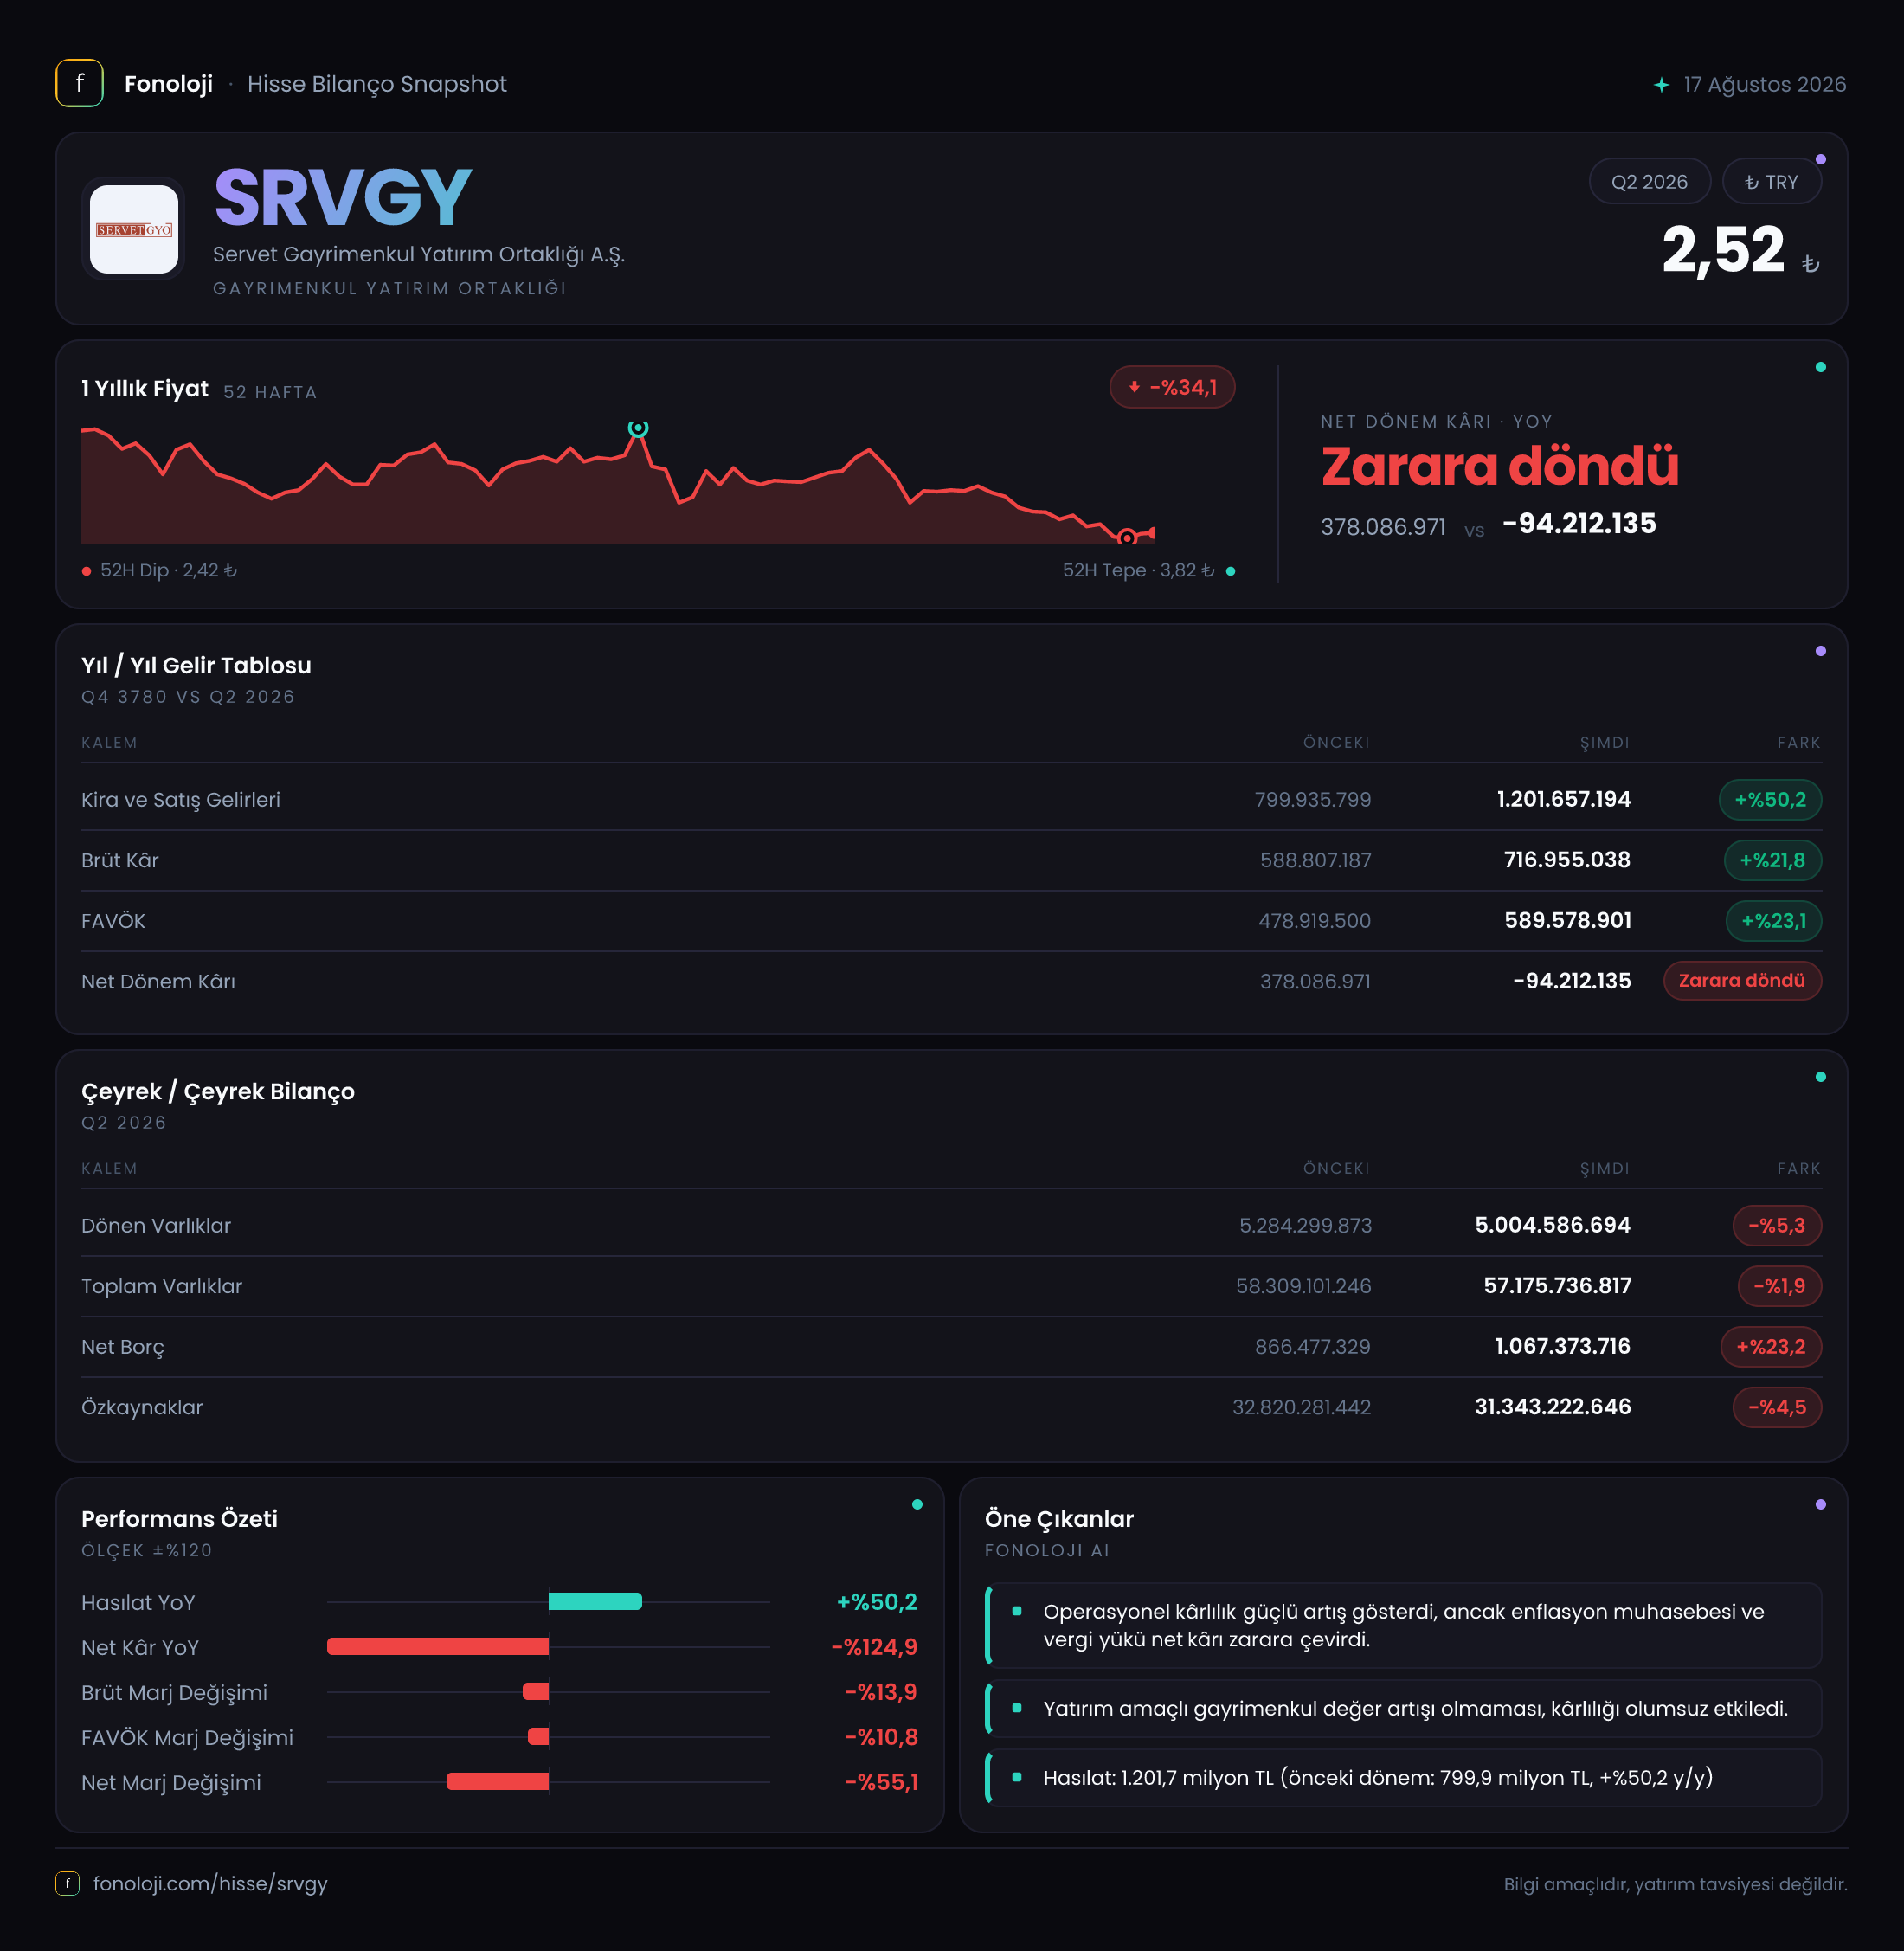Click the highlight starting "Hasılat: 1.201,7 milyon TL"
Viewport: 1904px width, 1951px height.
pos(1403,1777)
